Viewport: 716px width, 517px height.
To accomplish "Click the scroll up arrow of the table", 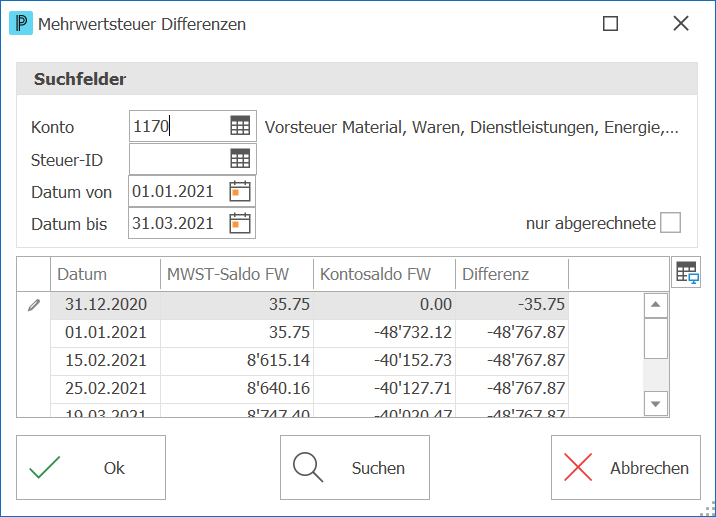I will 656,305.
